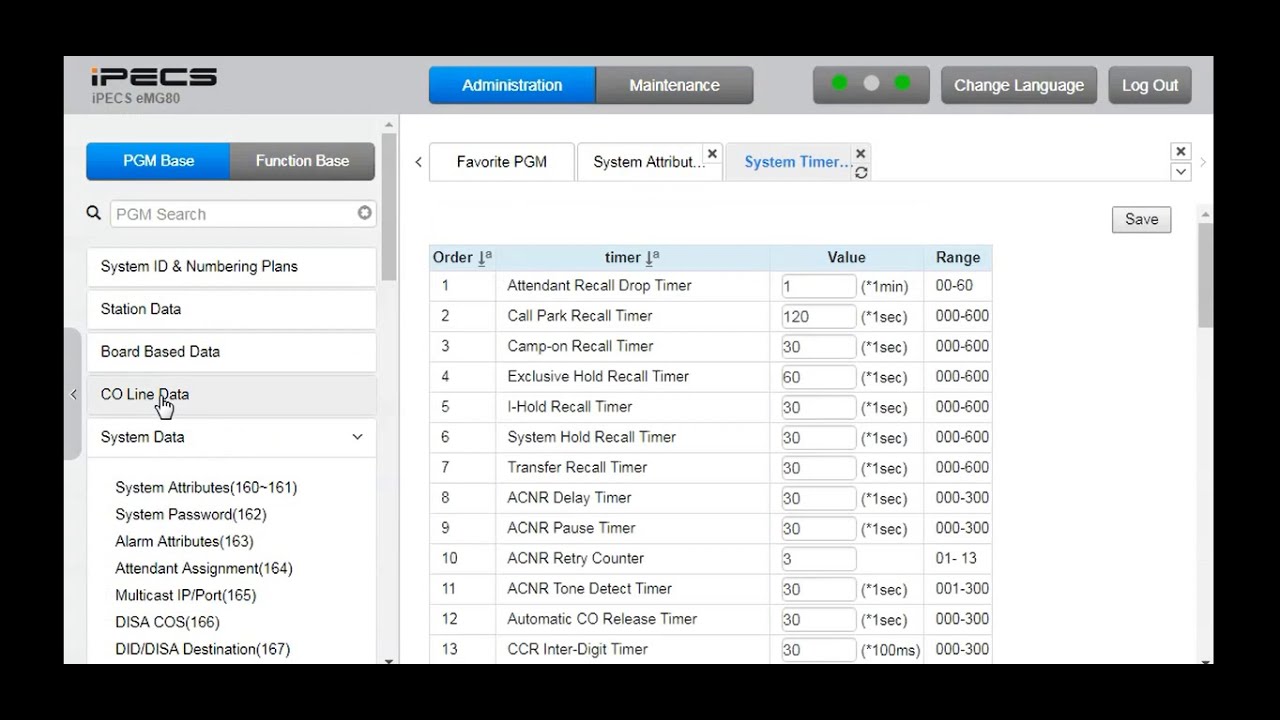Click the Save button

pyautogui.click(x=1141, y=220)
